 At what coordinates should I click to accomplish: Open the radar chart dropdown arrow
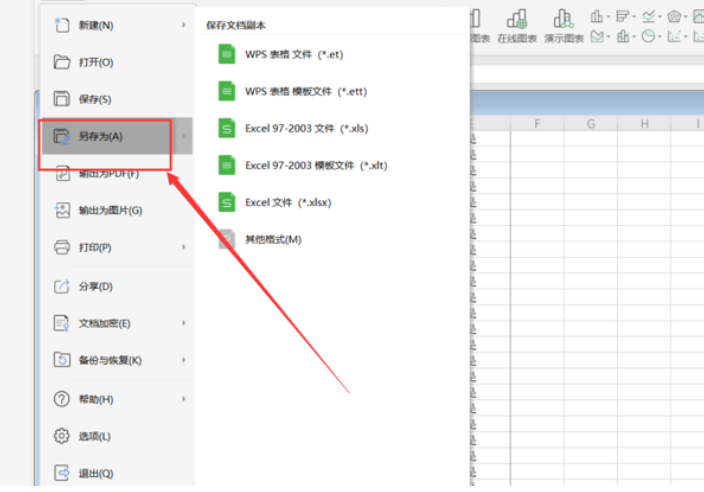click(686, 17)
